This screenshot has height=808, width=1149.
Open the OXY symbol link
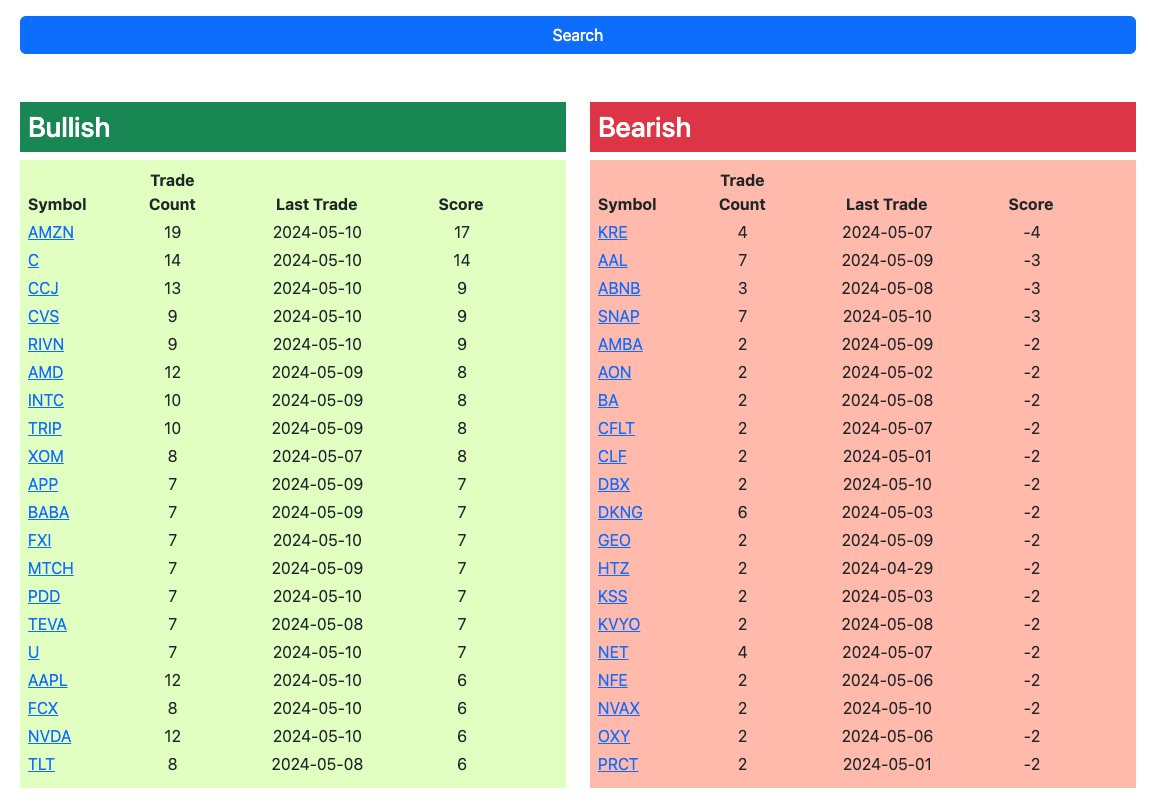pos(614,736)
